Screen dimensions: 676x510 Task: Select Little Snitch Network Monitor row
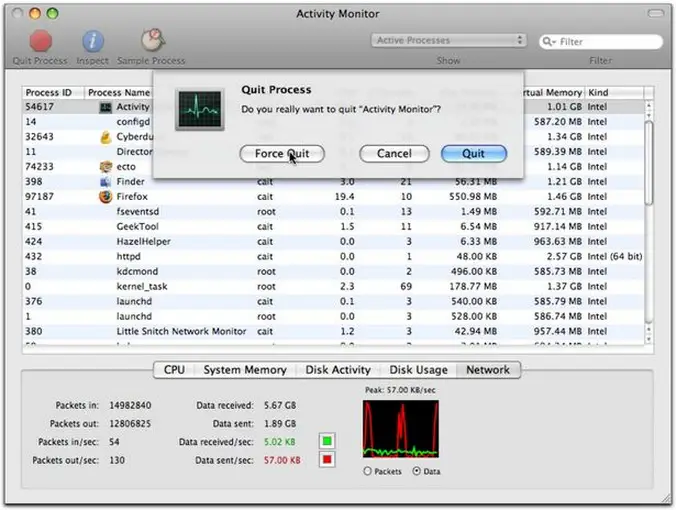click(x=333, y=332)
